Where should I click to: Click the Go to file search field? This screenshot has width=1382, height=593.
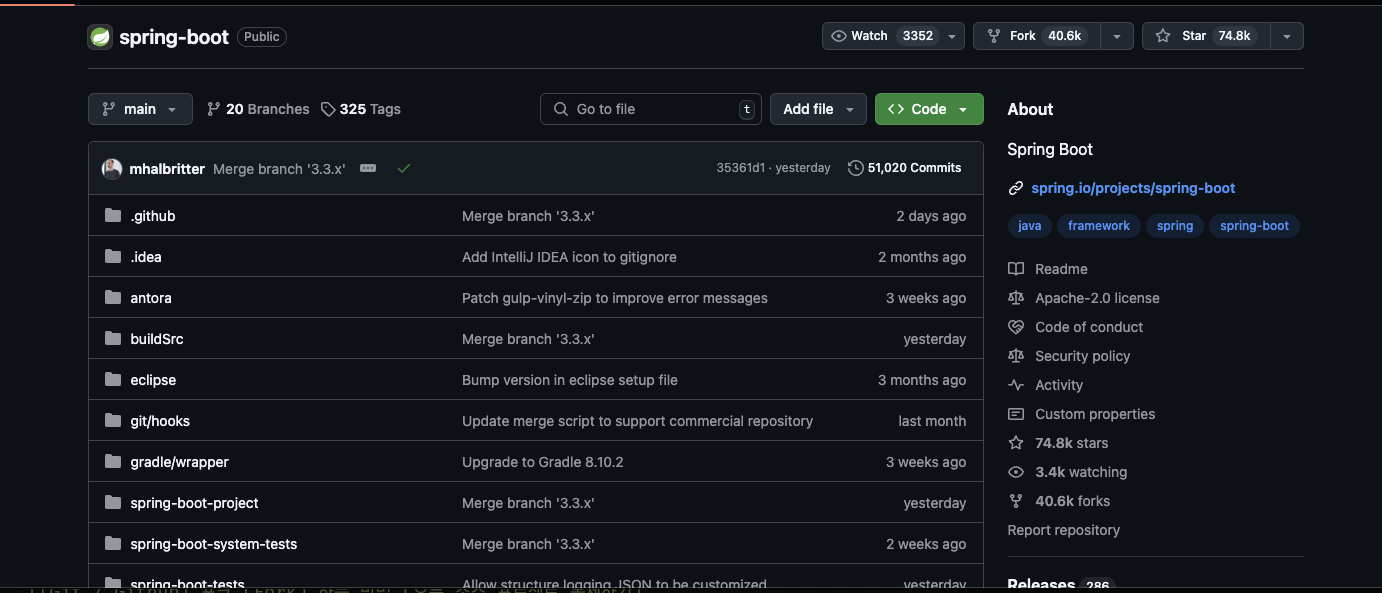coord(651,109)
